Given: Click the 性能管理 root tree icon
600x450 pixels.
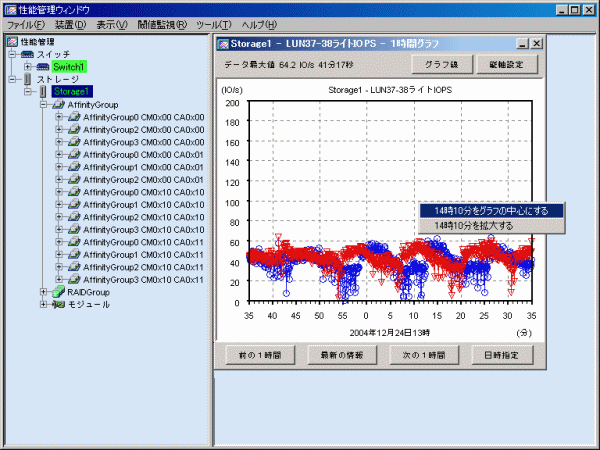Looking at the screenshot, I should (x=12, y=41).
